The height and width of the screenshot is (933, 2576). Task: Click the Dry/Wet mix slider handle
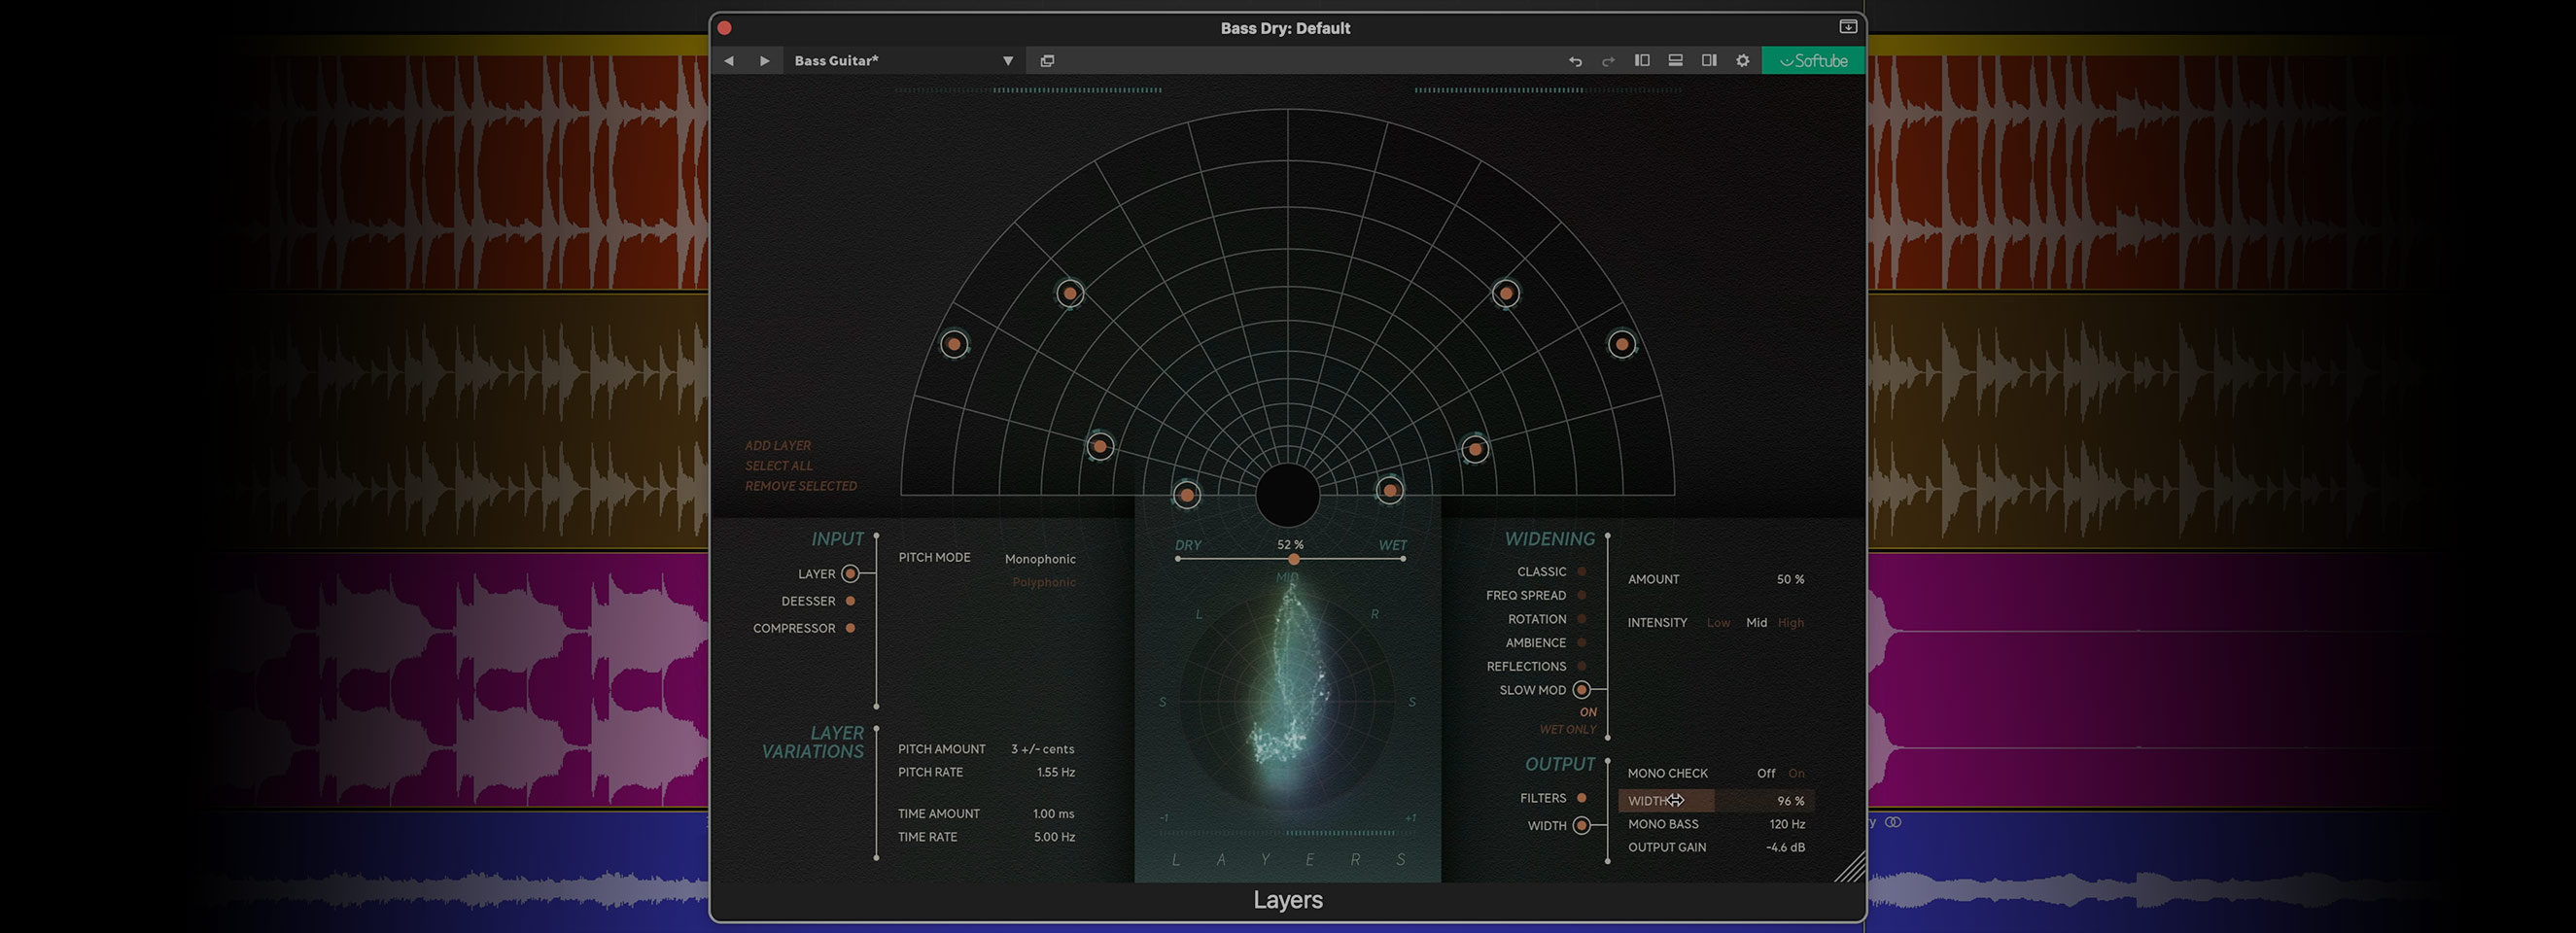coord(1294,559)
